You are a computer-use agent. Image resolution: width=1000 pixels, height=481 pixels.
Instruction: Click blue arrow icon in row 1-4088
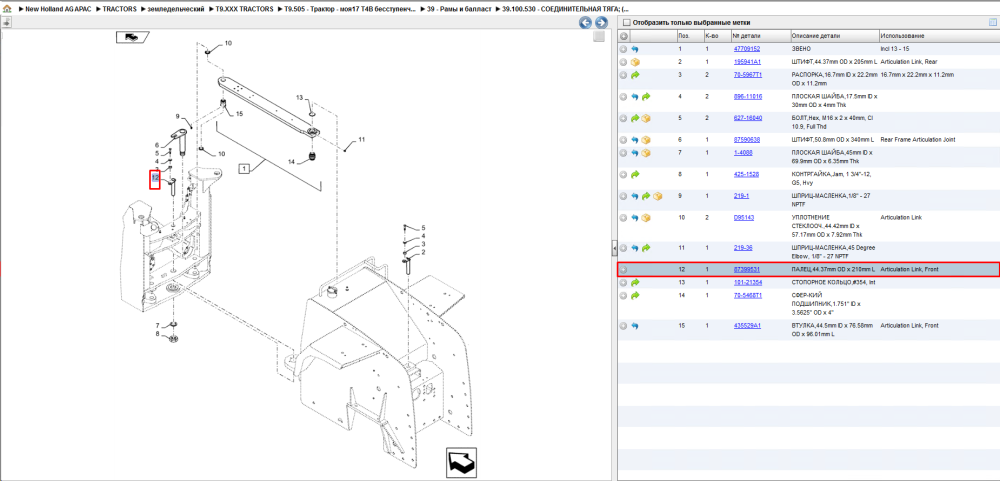(x=635, y=153)
